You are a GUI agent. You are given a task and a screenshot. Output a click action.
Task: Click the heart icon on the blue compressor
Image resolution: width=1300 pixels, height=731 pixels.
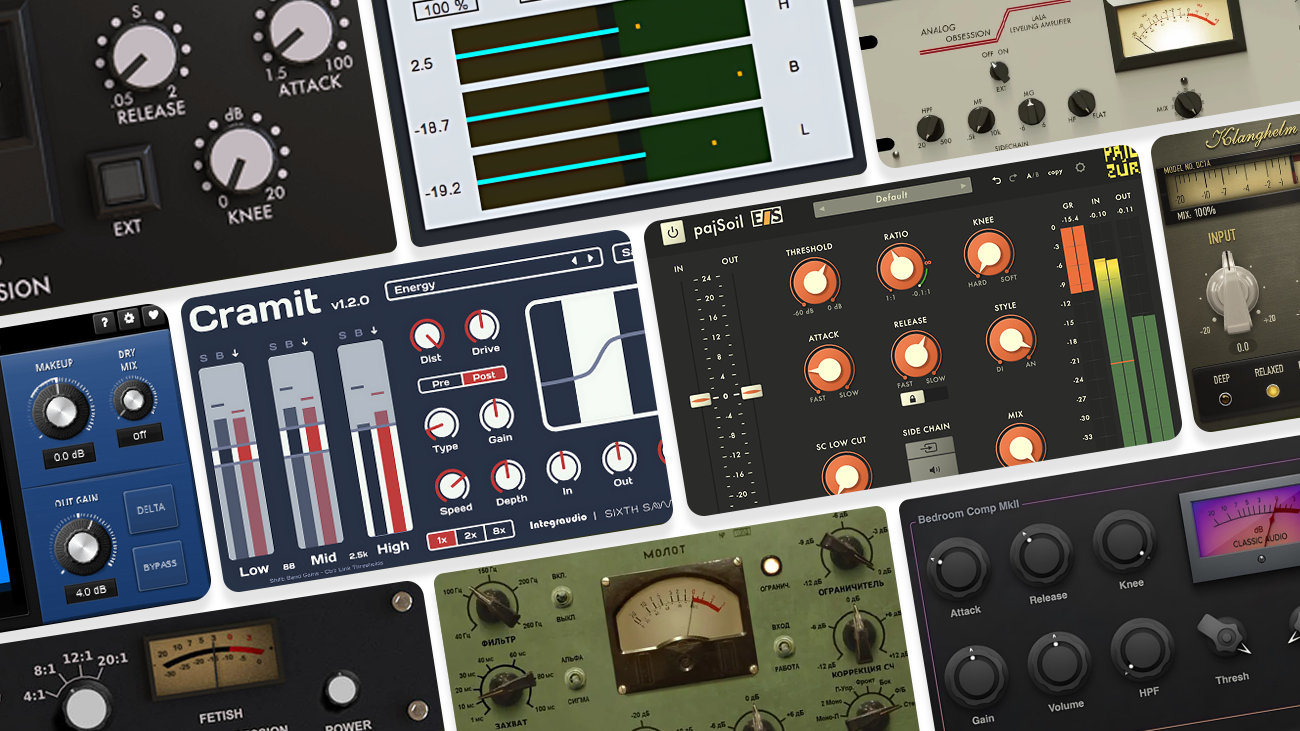point(153,315)
